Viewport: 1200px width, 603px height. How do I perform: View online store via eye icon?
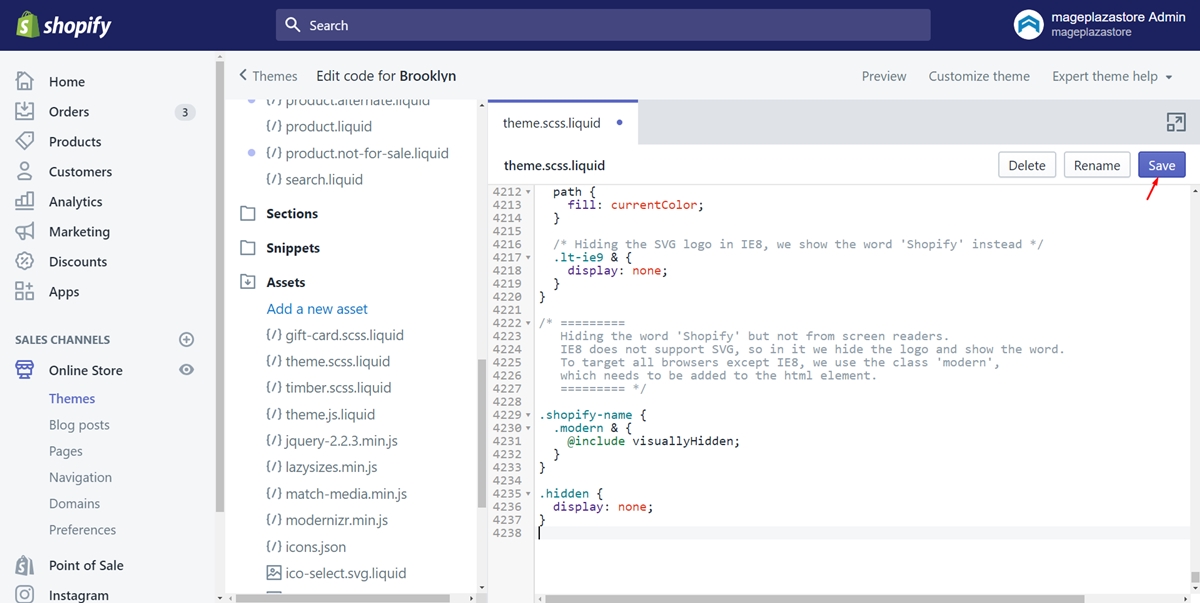coord(186,370)
